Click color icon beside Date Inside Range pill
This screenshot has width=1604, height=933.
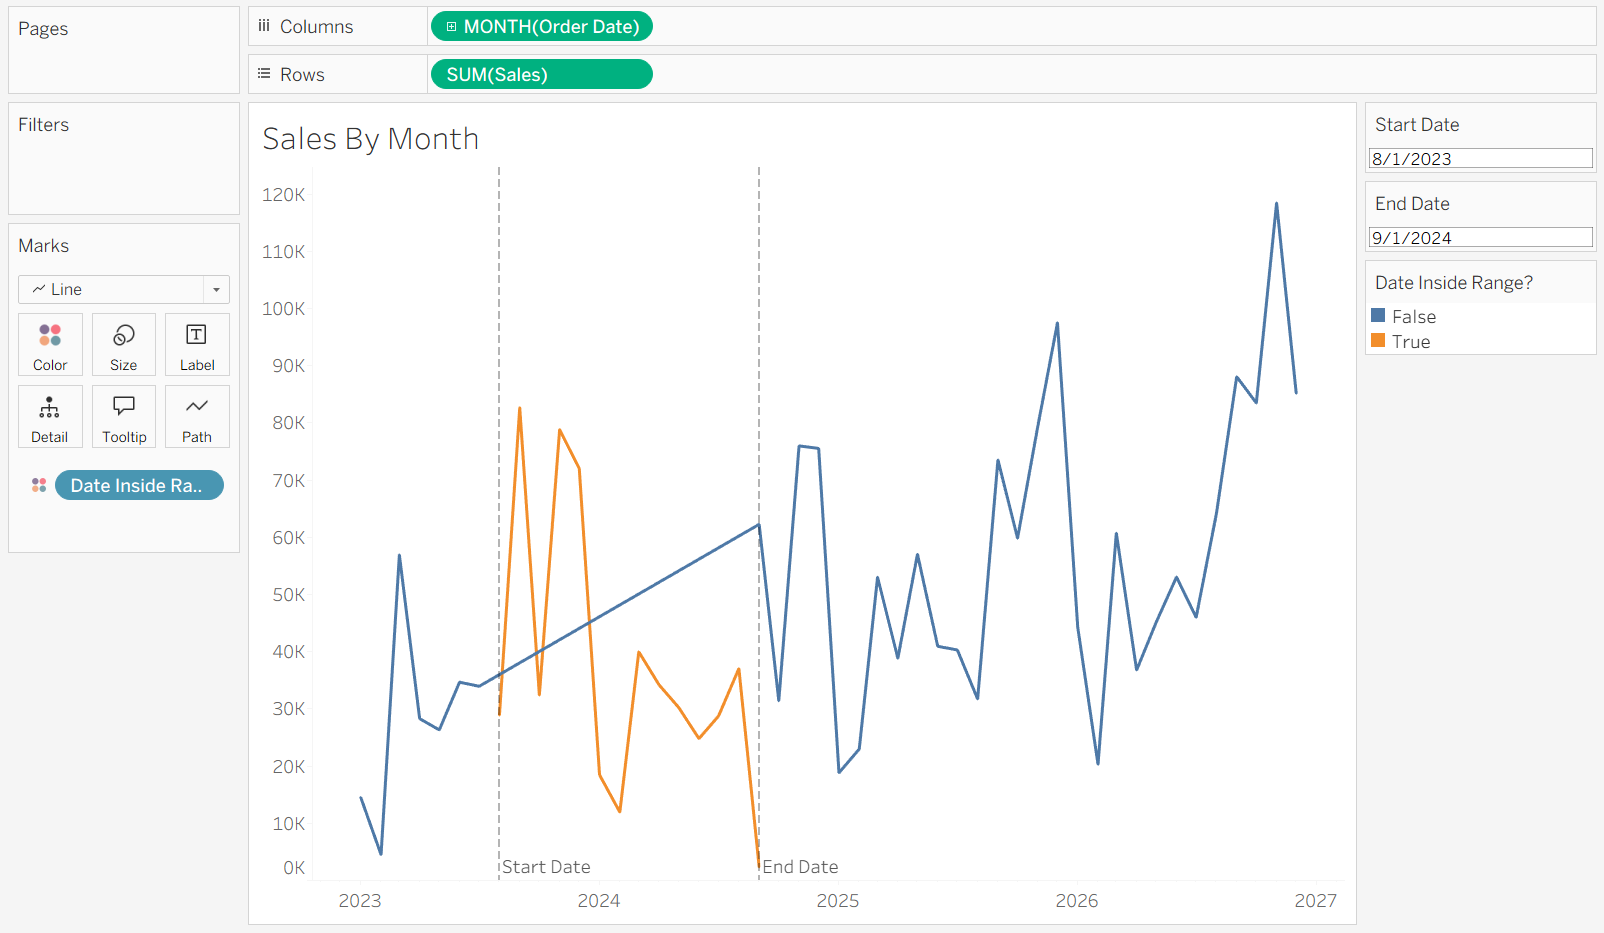coord(39,485)
